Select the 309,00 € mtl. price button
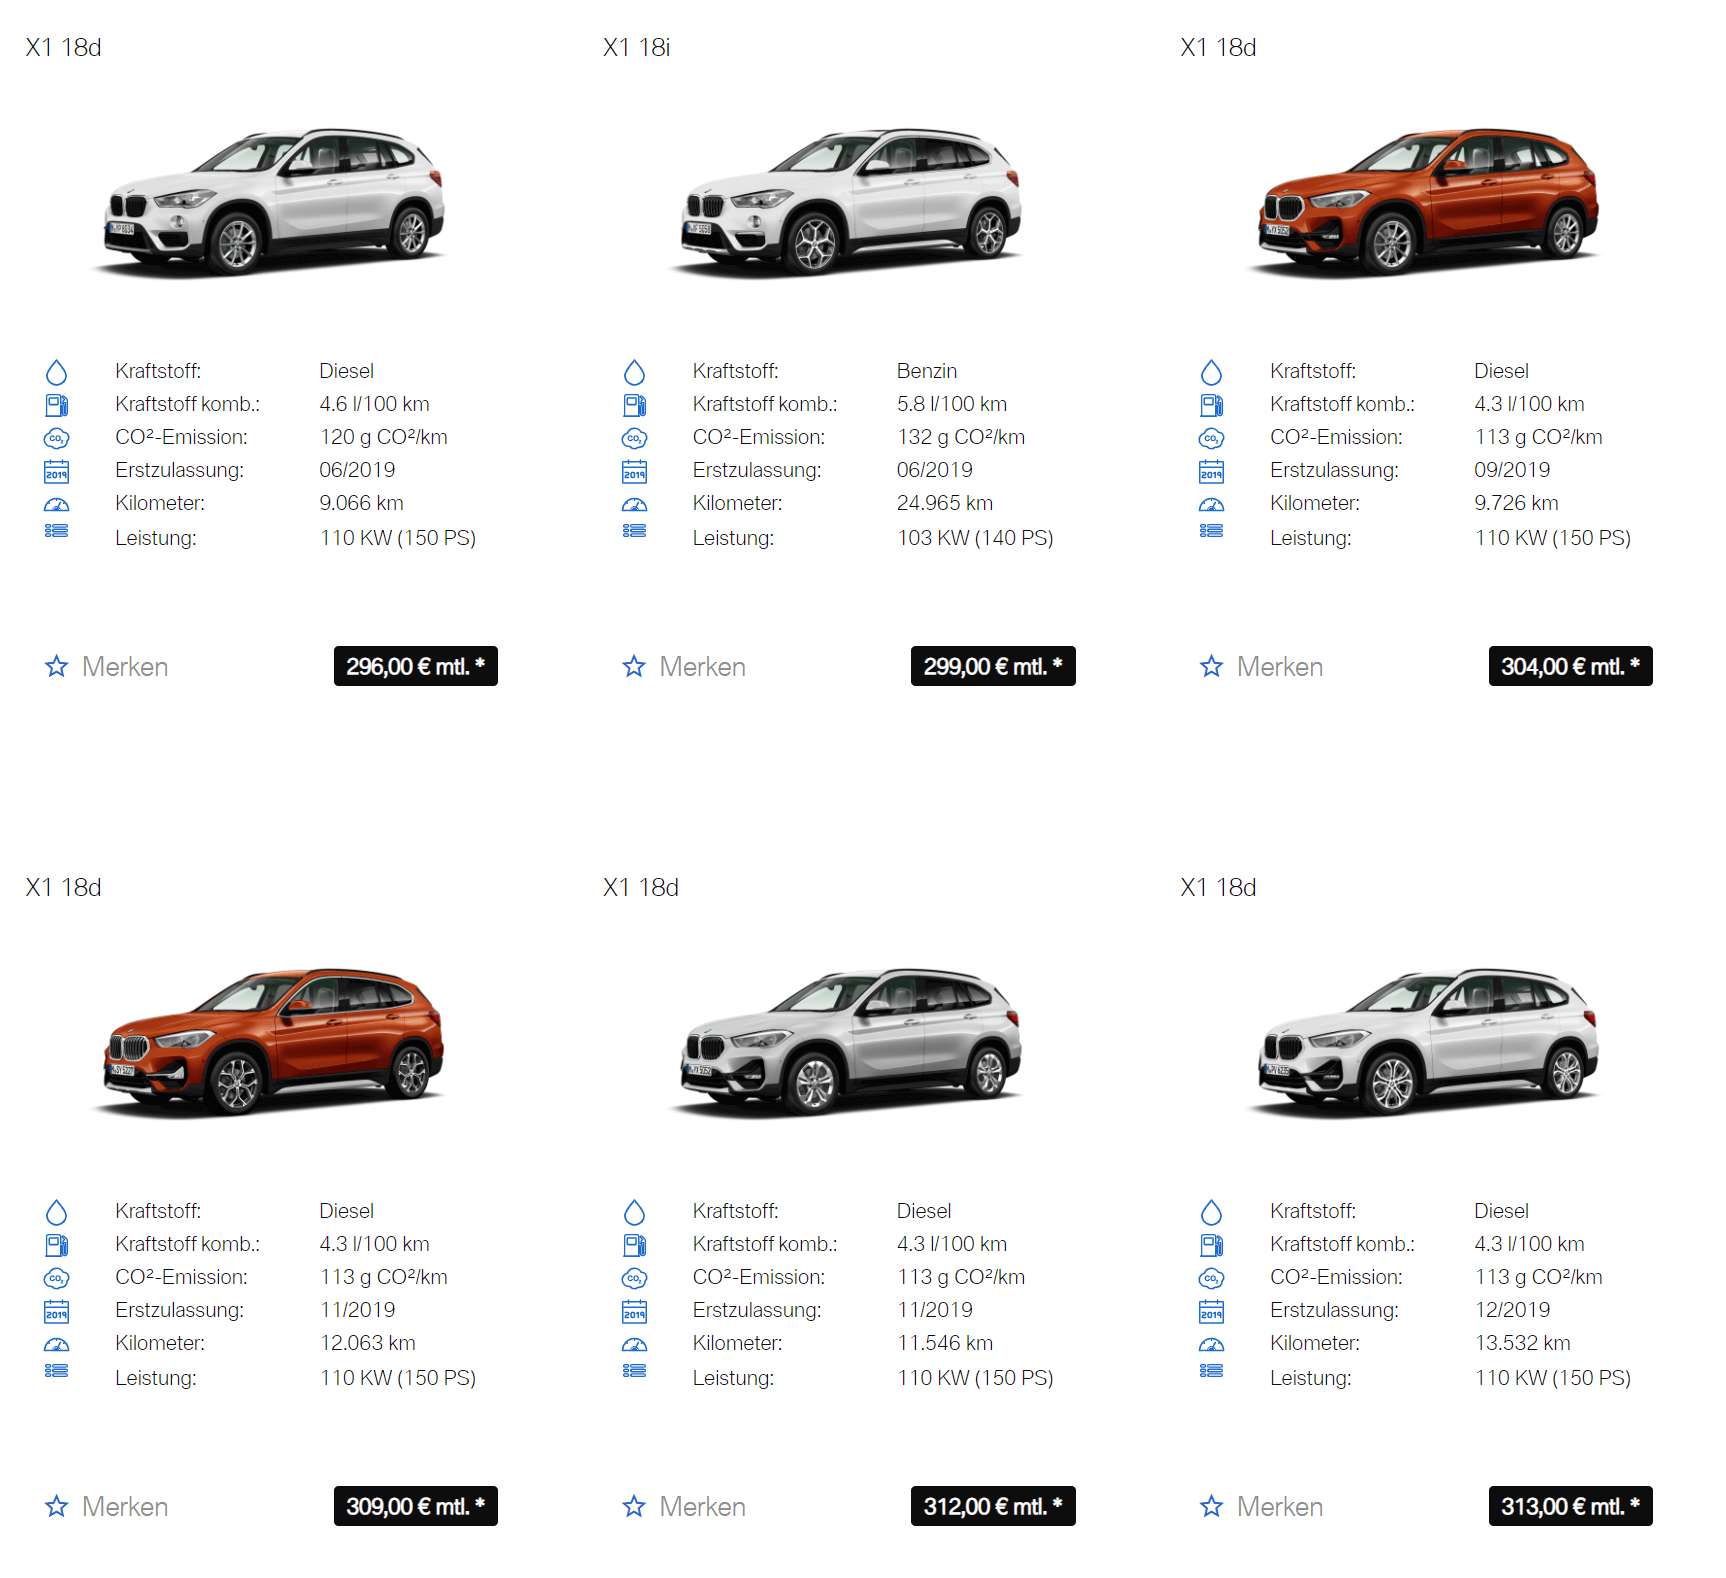Screen dimensions: 1726x1578 pyautogui.click(x=416, y=1506)
